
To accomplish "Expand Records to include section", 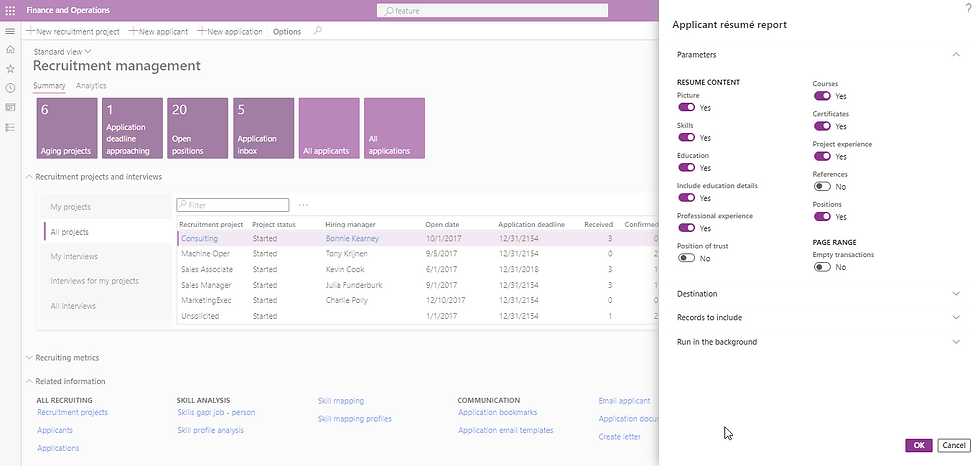I will click(x=818, y=317).
